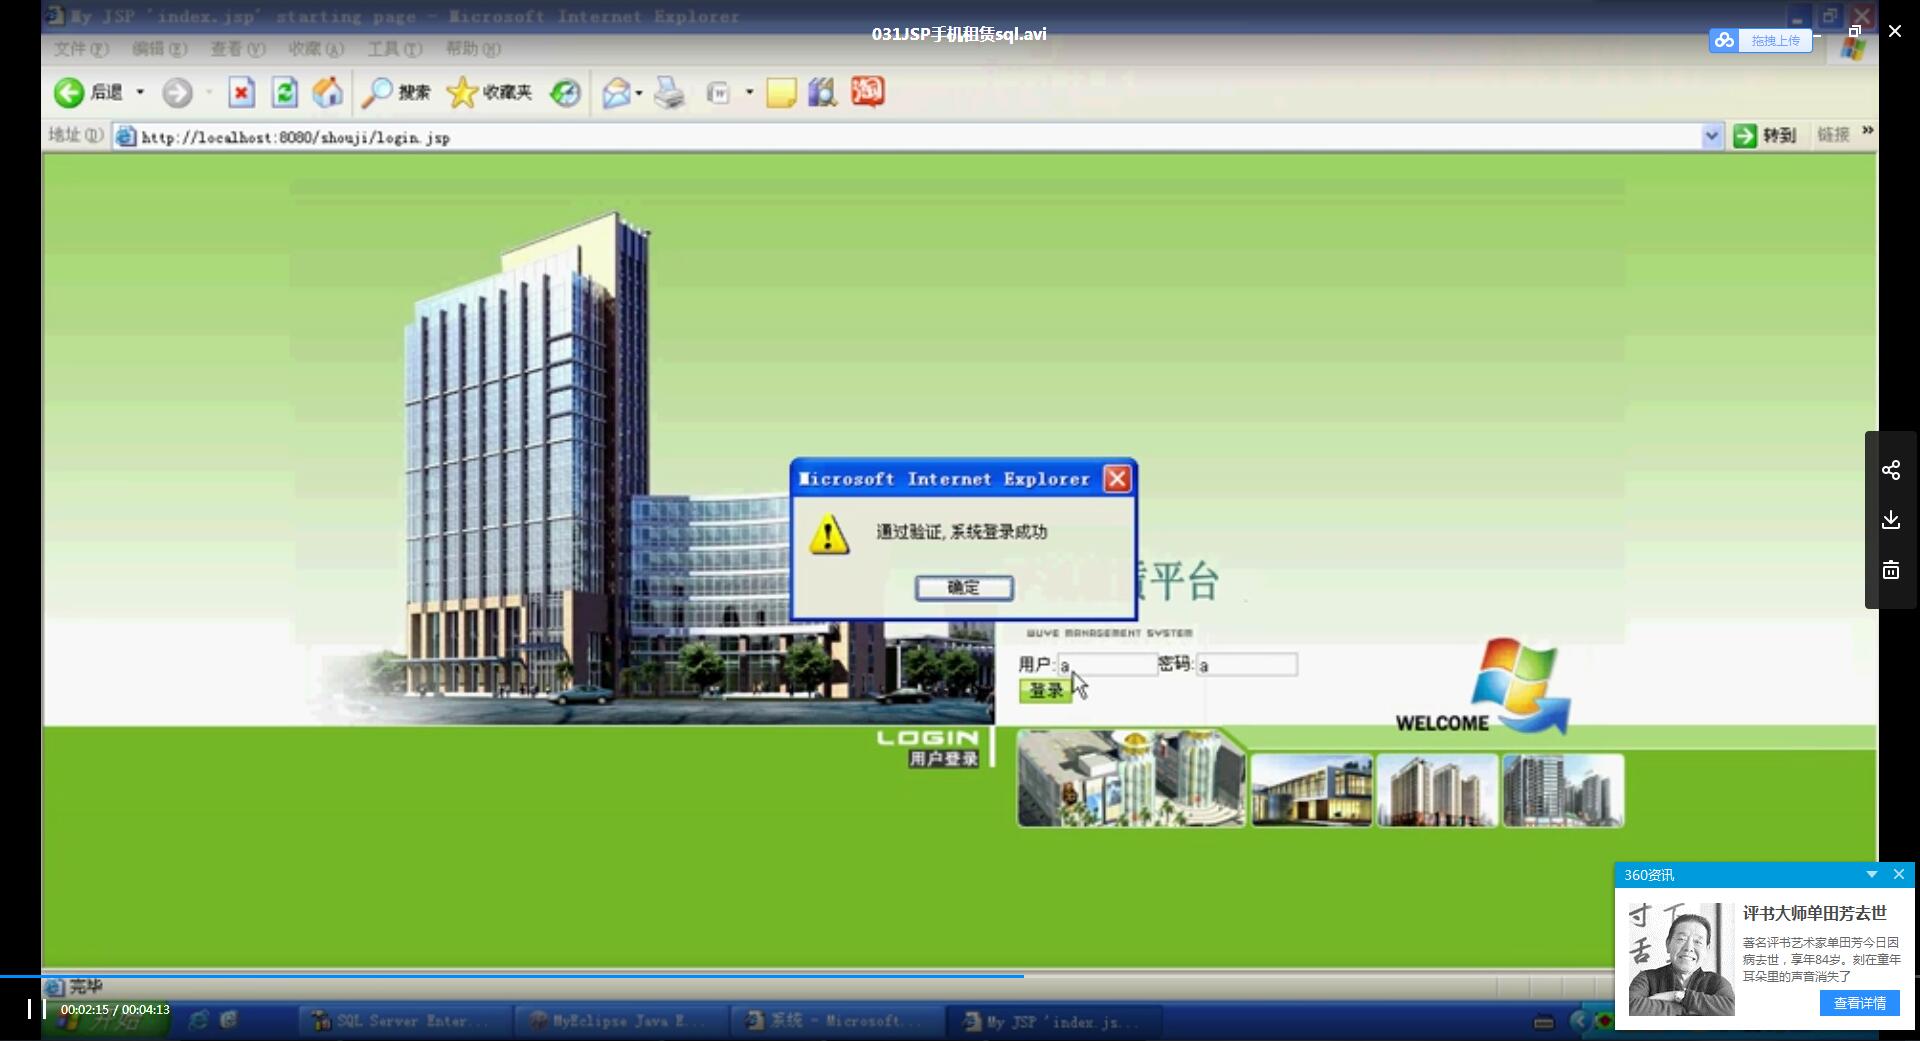Expand Edit icon dropdown arrow

click(749, 93)
